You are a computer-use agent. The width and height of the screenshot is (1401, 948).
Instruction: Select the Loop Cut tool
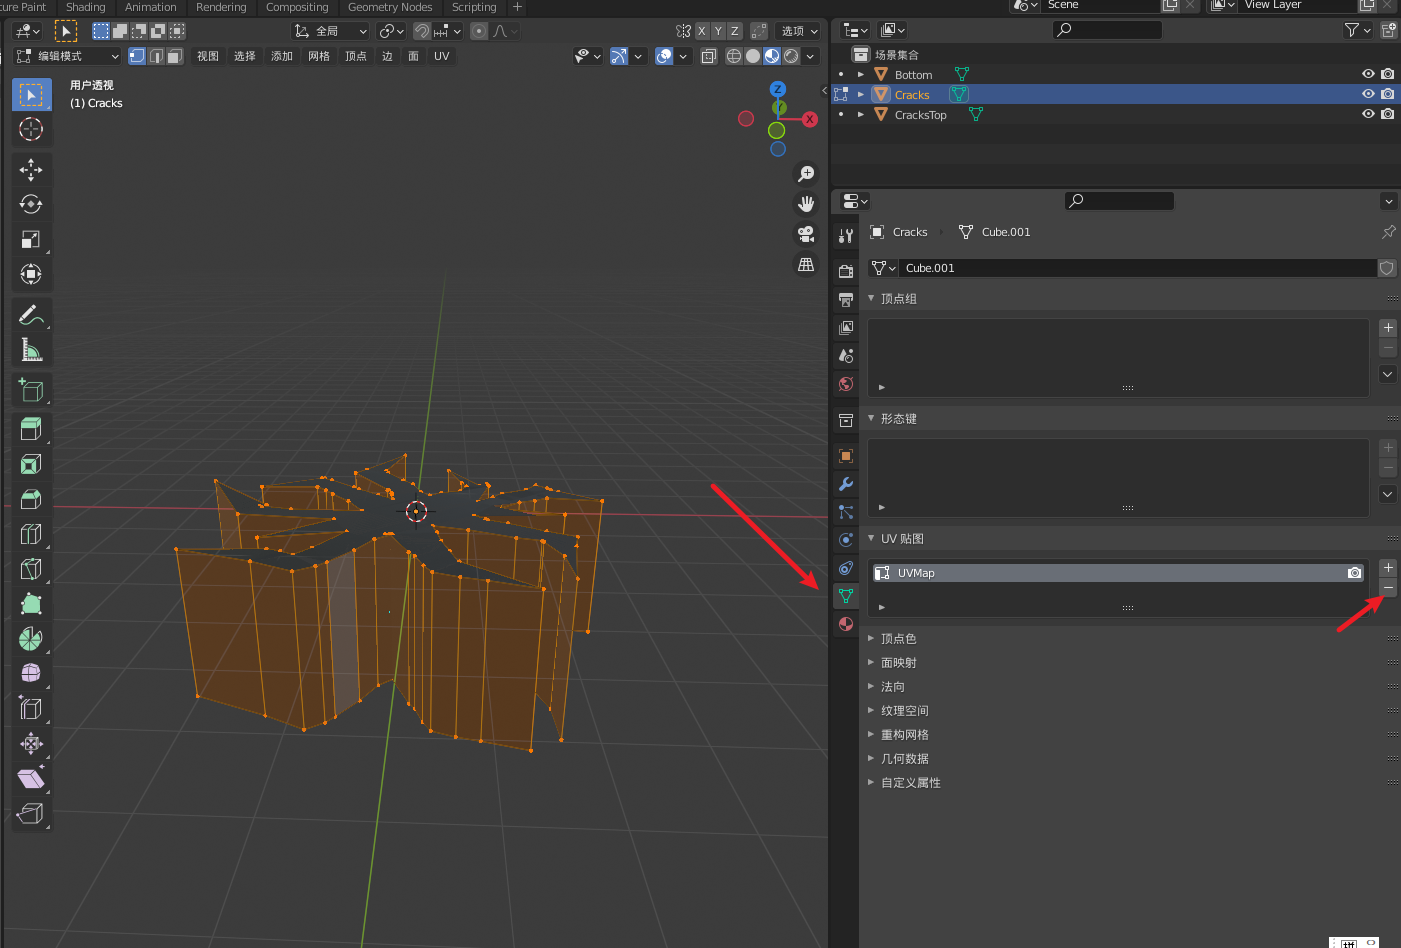31,535
